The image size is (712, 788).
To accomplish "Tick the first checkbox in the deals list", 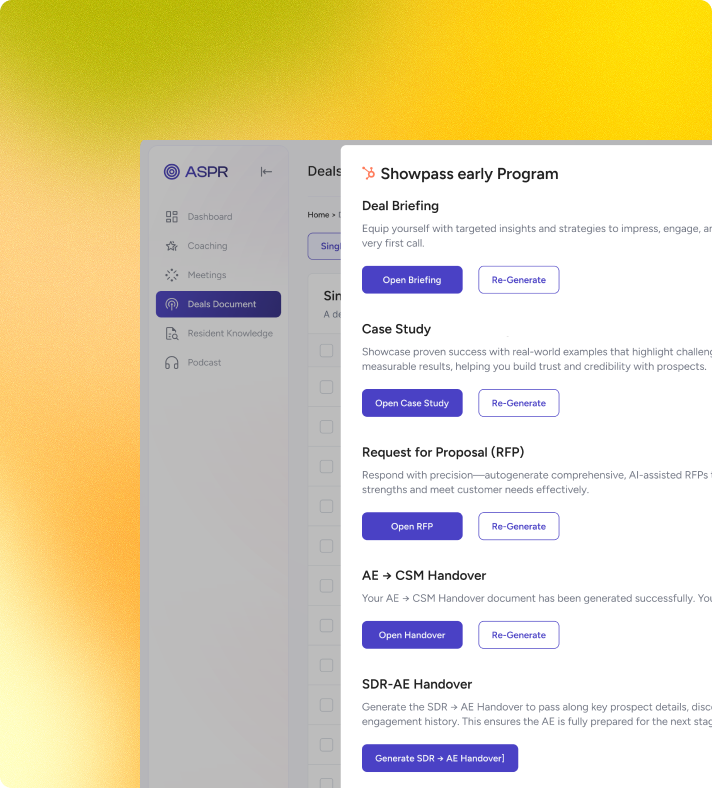I will 327,350.
